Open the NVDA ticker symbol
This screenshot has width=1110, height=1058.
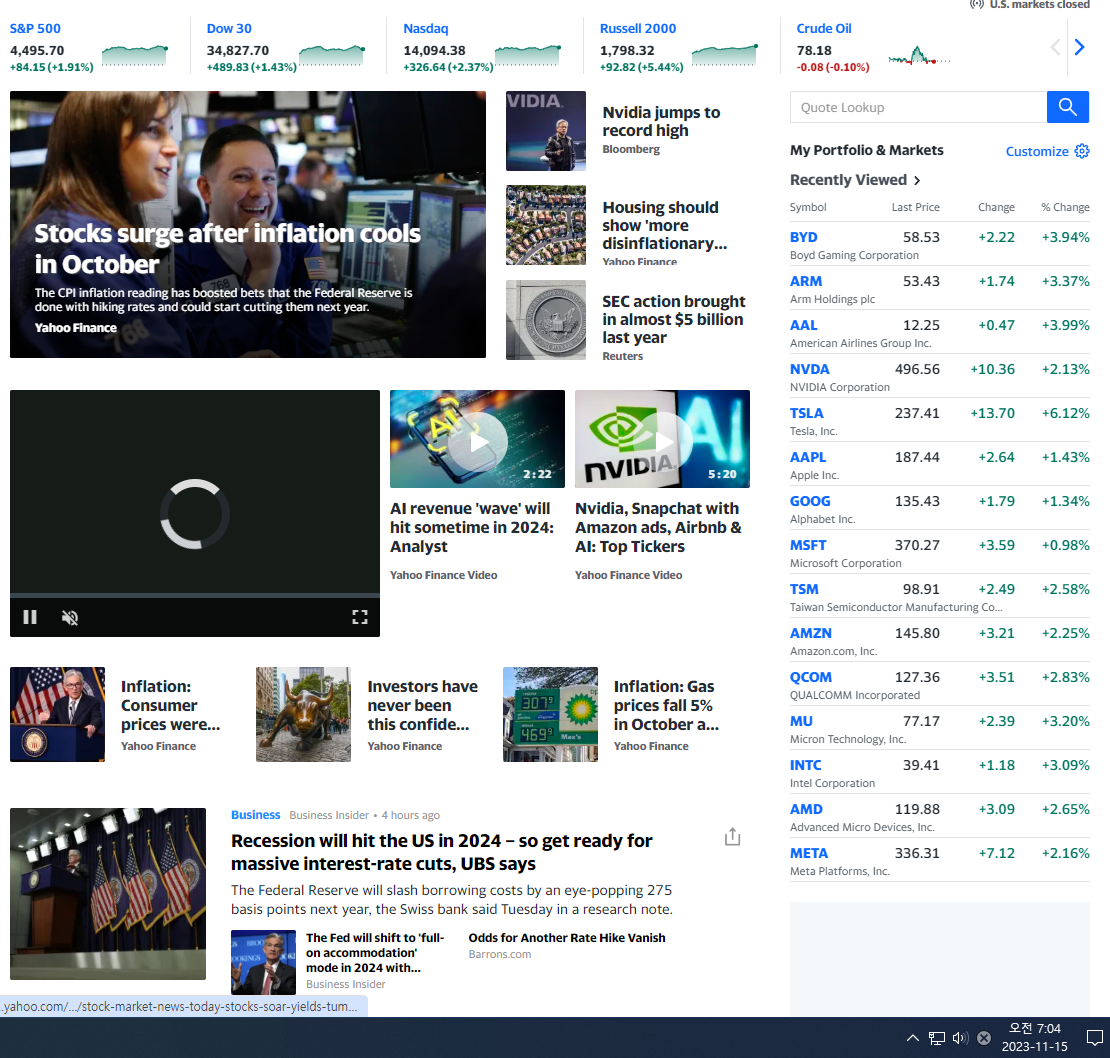coord(809,369)
